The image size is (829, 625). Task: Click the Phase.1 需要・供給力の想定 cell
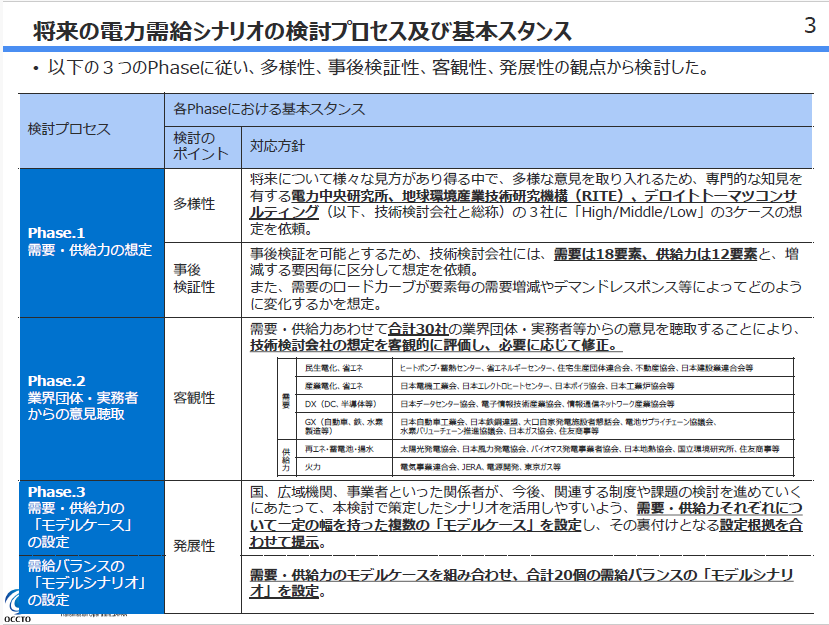coord(92,243)
